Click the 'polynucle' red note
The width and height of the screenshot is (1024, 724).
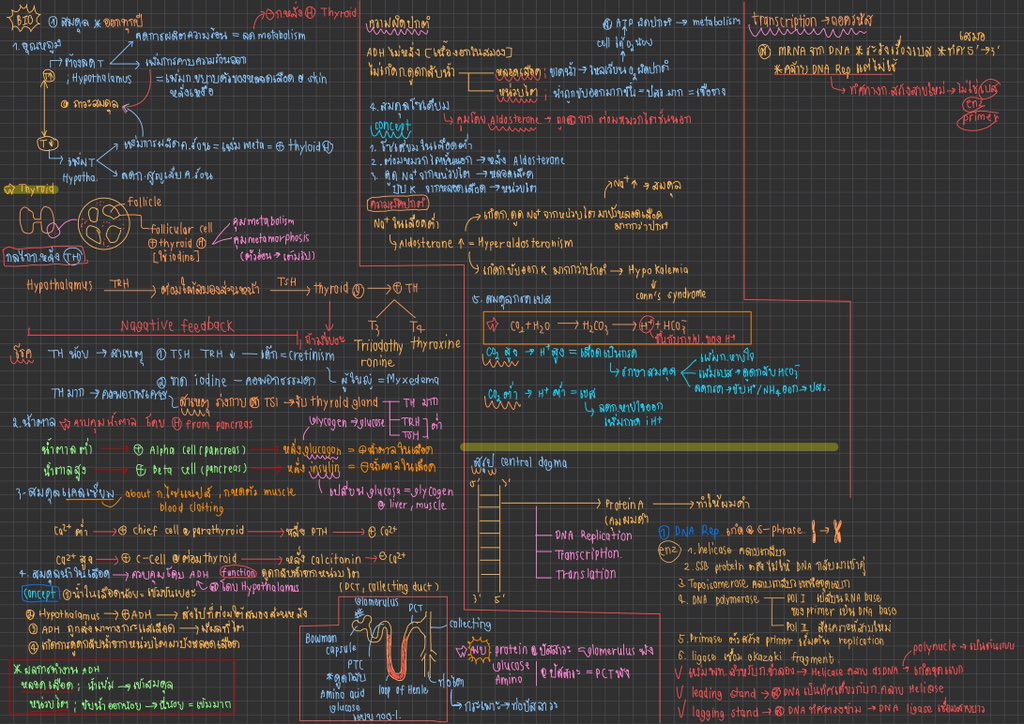pyautogui.click(x=934, y=648)
